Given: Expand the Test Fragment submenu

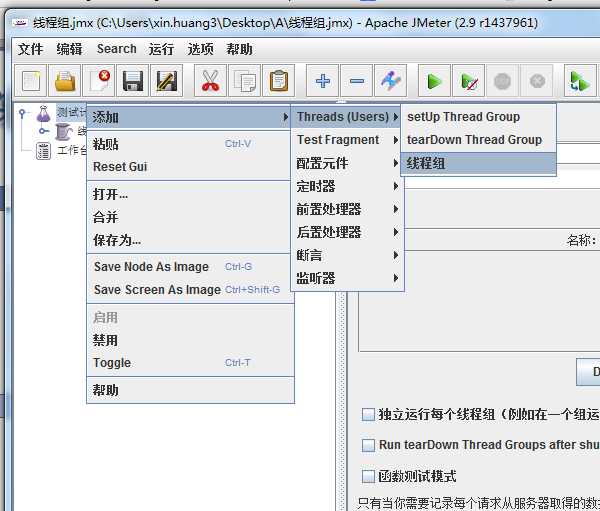Looking at the screenshot, I should click(347, 140).
